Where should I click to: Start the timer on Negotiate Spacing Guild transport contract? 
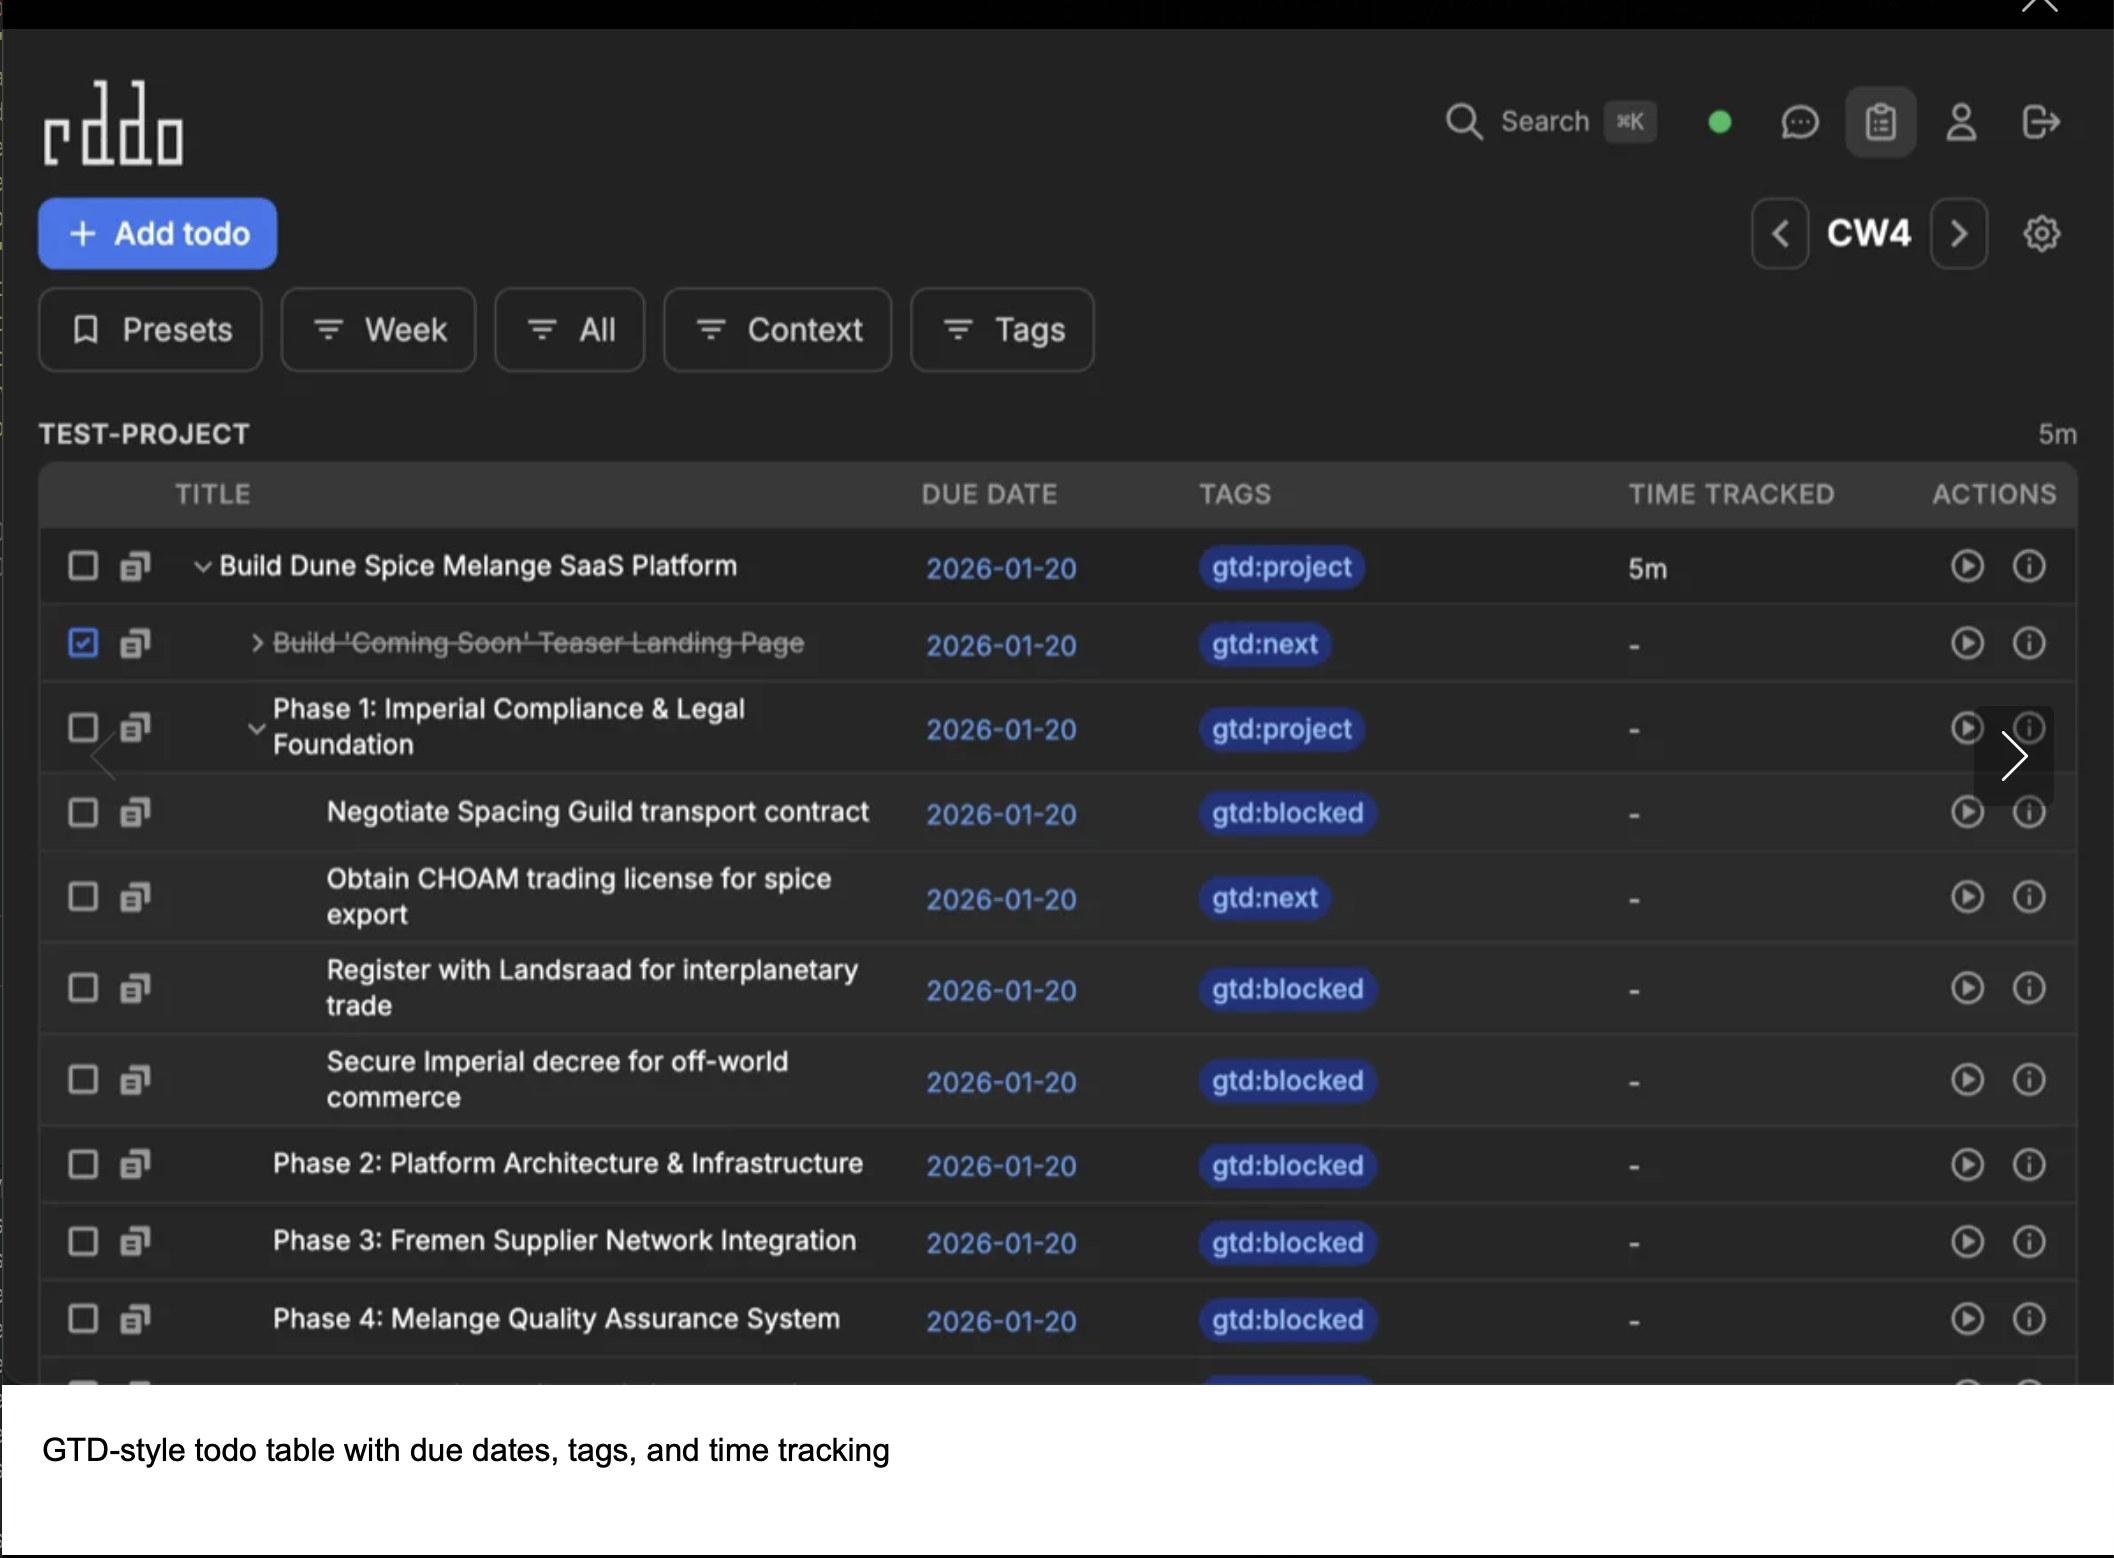[1967, 813]
